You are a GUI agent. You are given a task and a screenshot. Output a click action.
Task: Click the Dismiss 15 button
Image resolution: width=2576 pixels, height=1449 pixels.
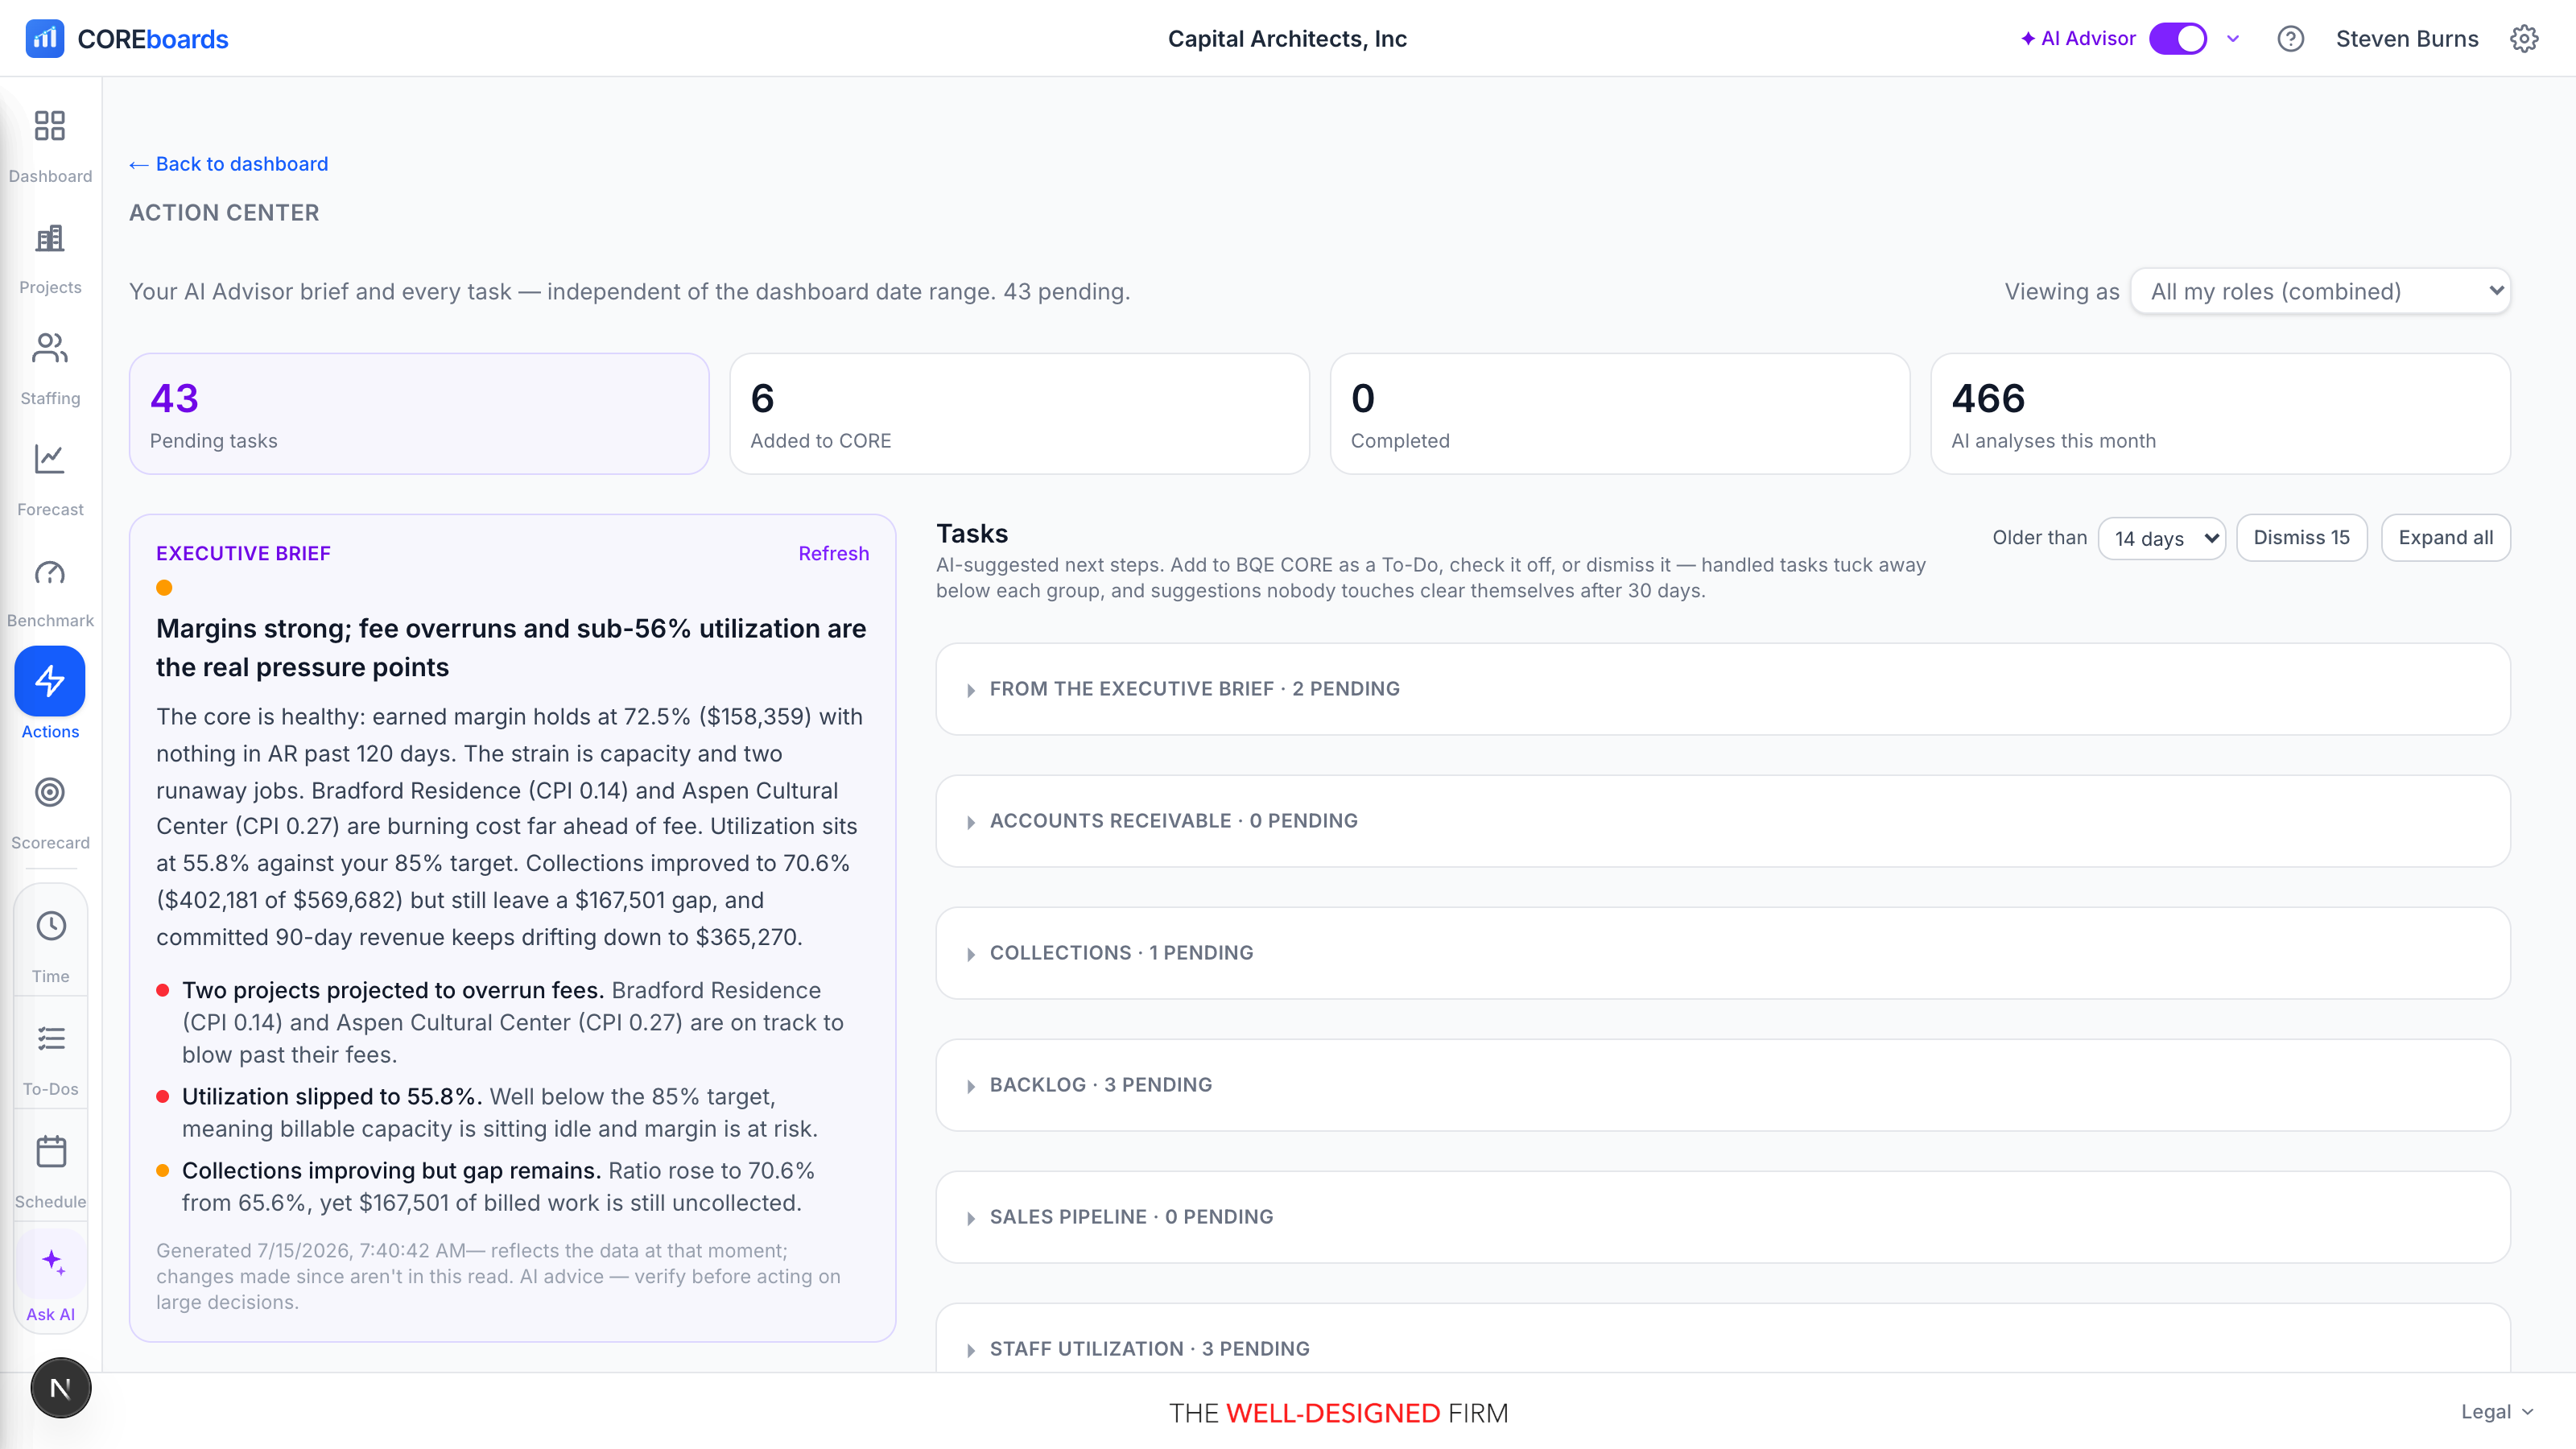(x=2302, y=538)
